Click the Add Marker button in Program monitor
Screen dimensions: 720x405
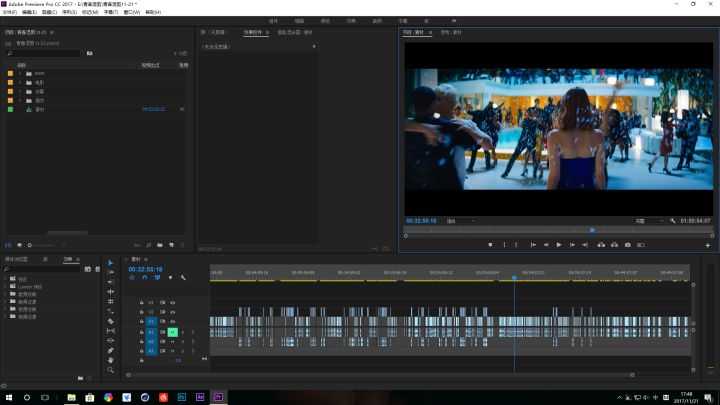click(x=490, y=245)
